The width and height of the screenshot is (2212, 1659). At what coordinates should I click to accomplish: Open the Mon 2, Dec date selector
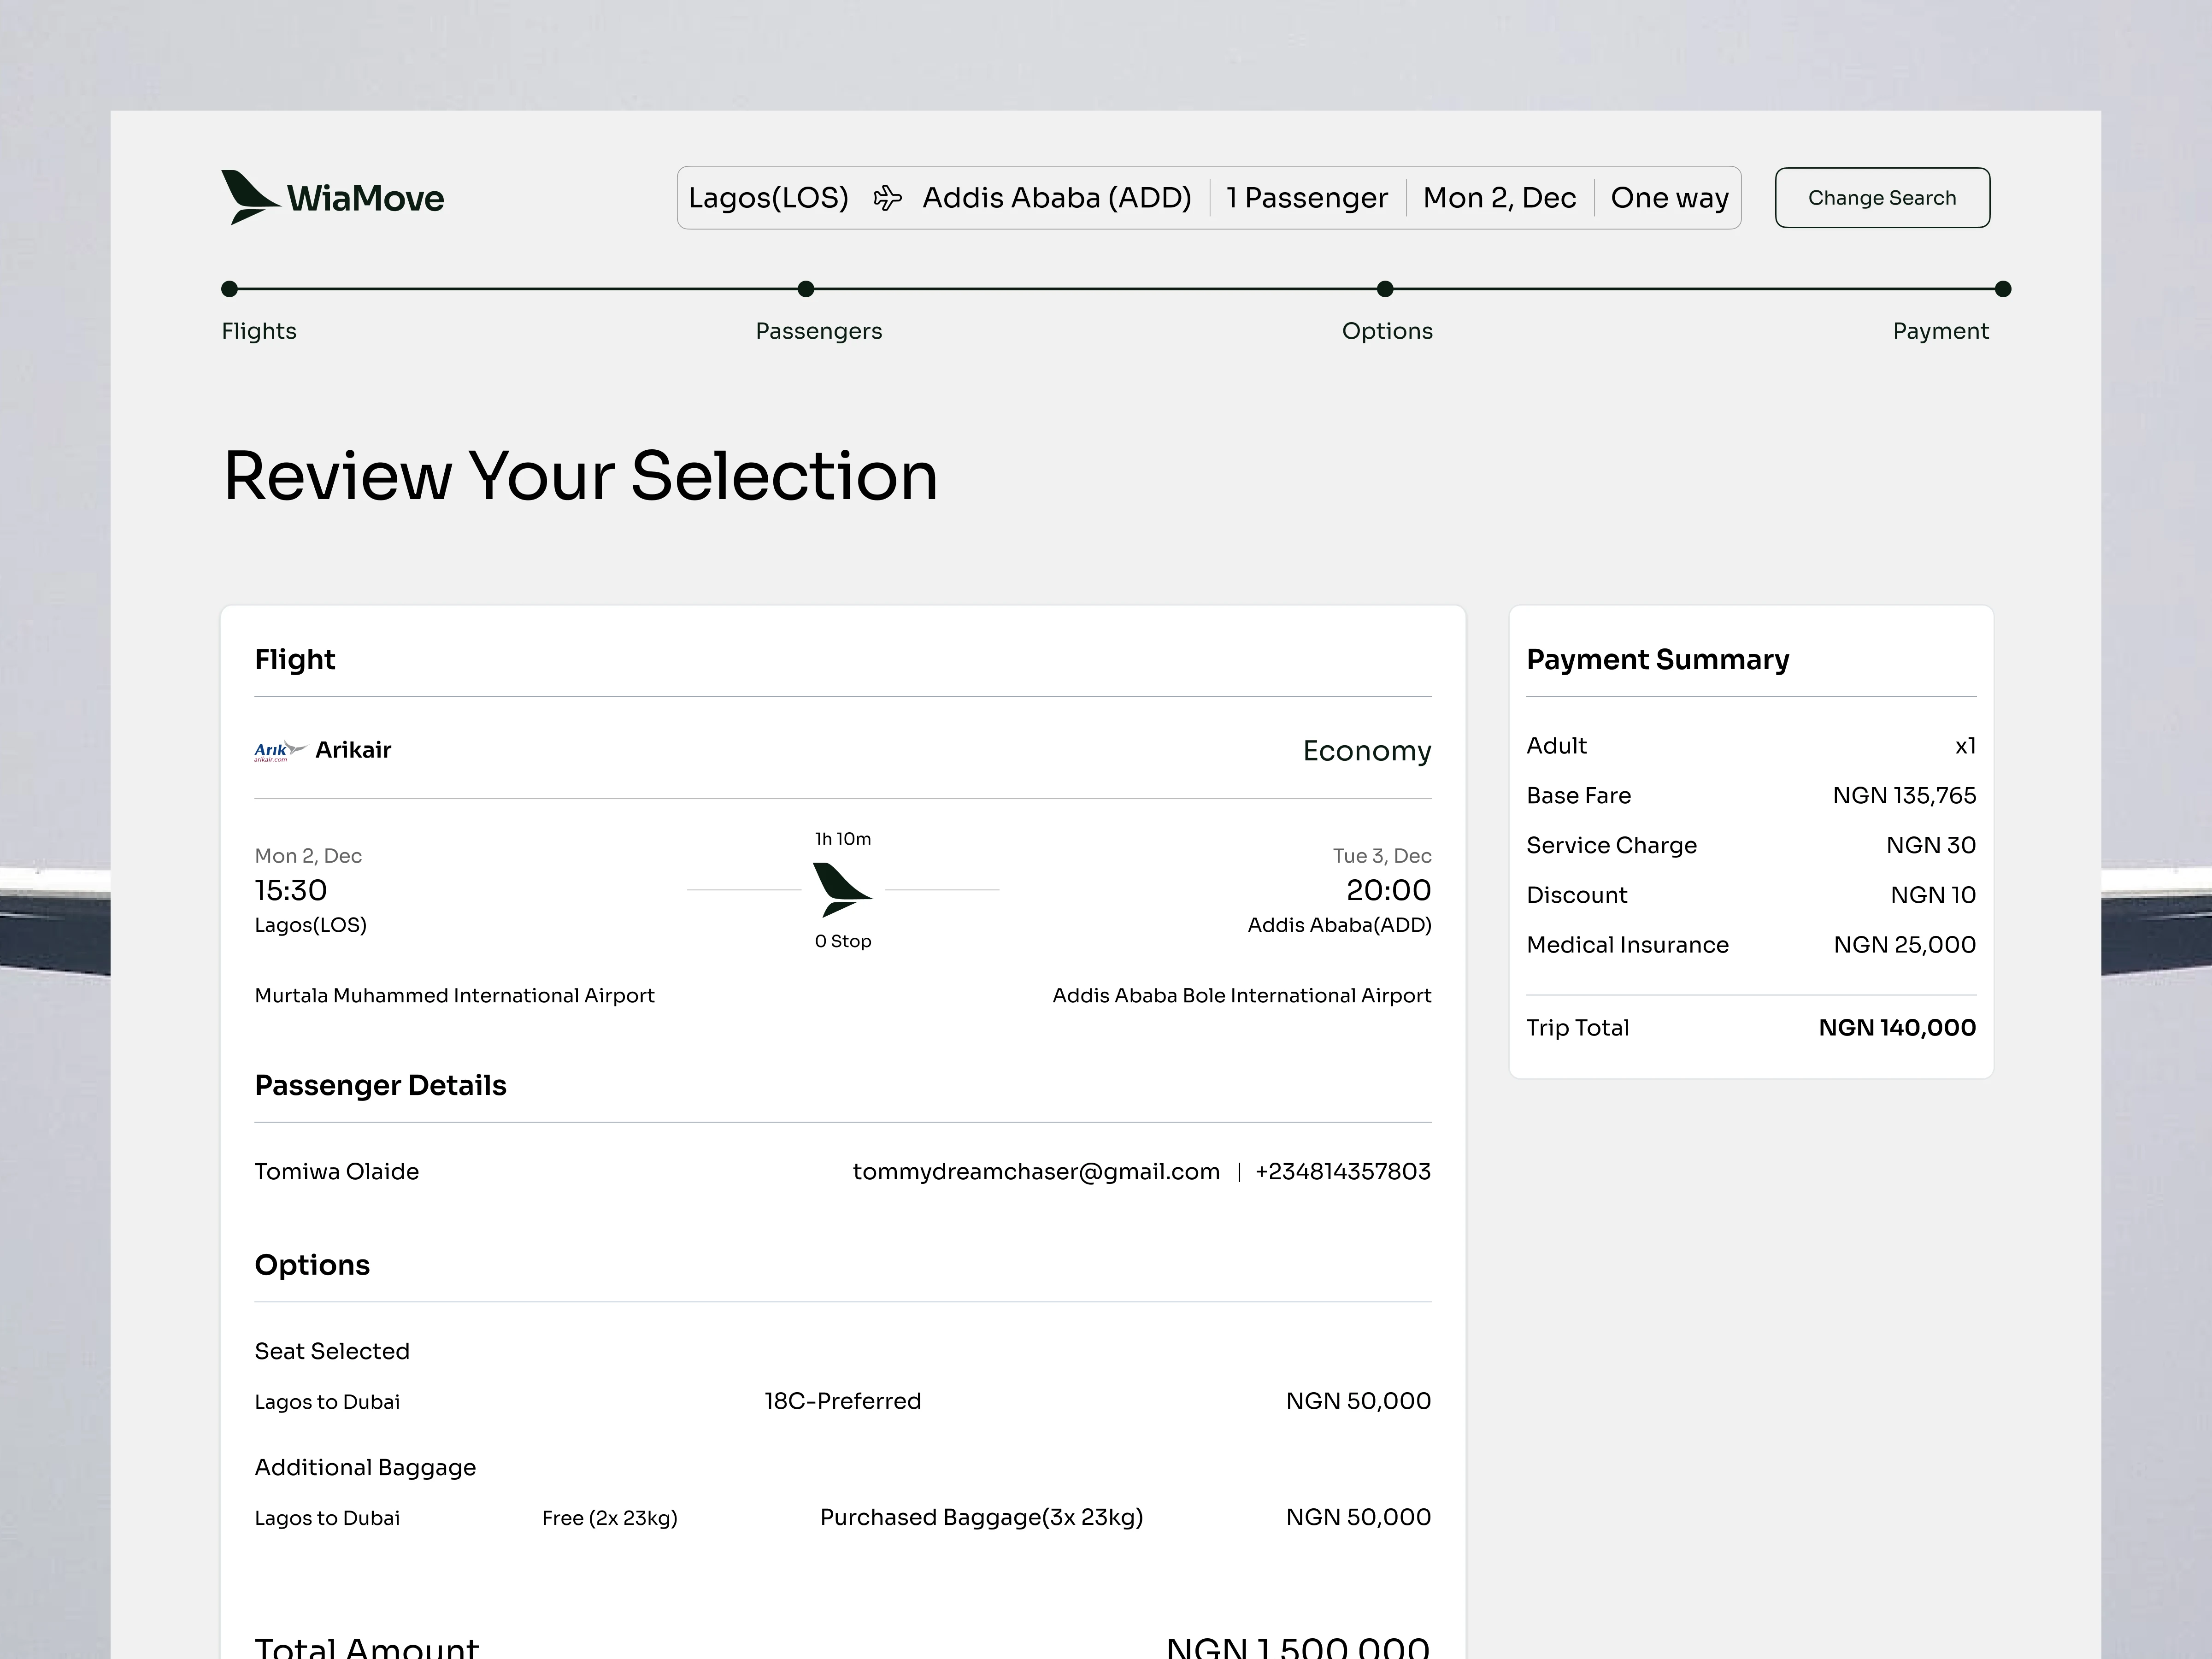(x=1498, y=198)
